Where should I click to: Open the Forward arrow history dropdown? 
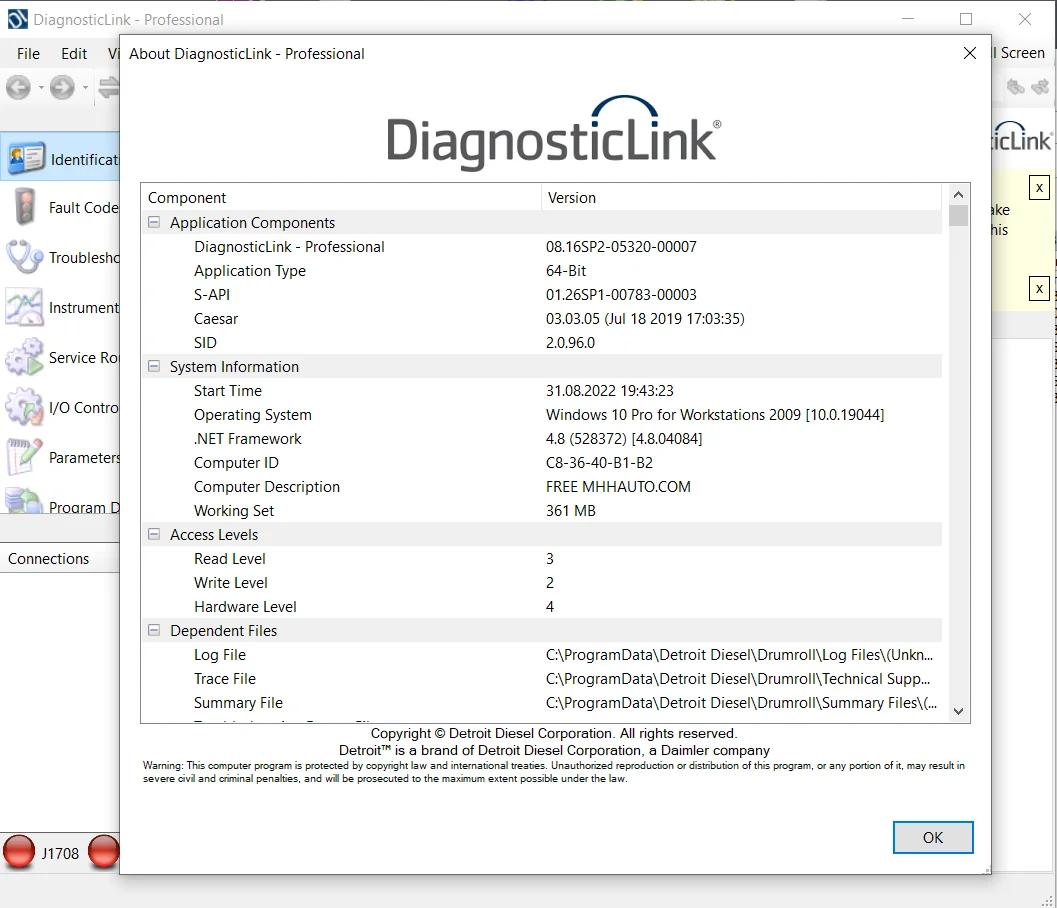(85, 88)
